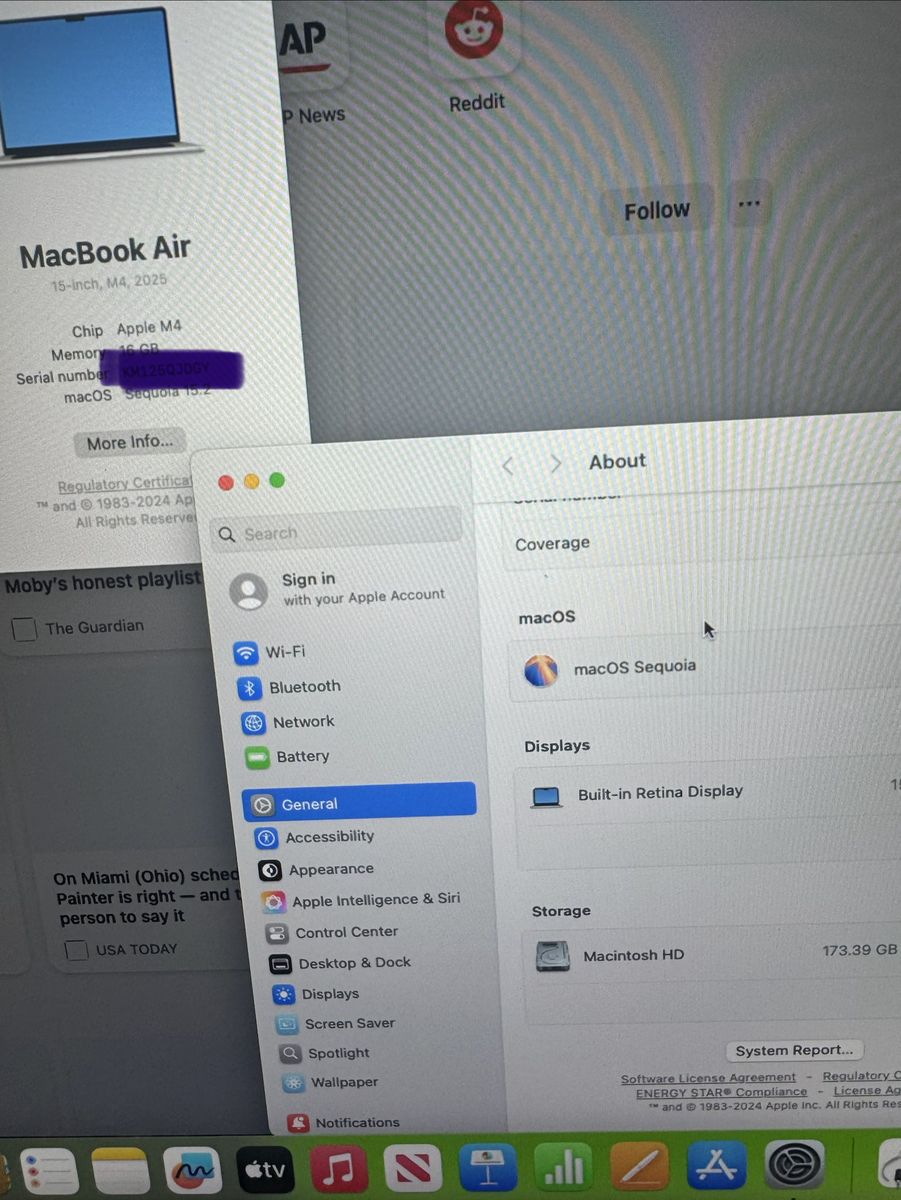This screenshot has width=901, height=1200.
Task: Select Accessibility in the settings sidebar
Action: point(329,837)
